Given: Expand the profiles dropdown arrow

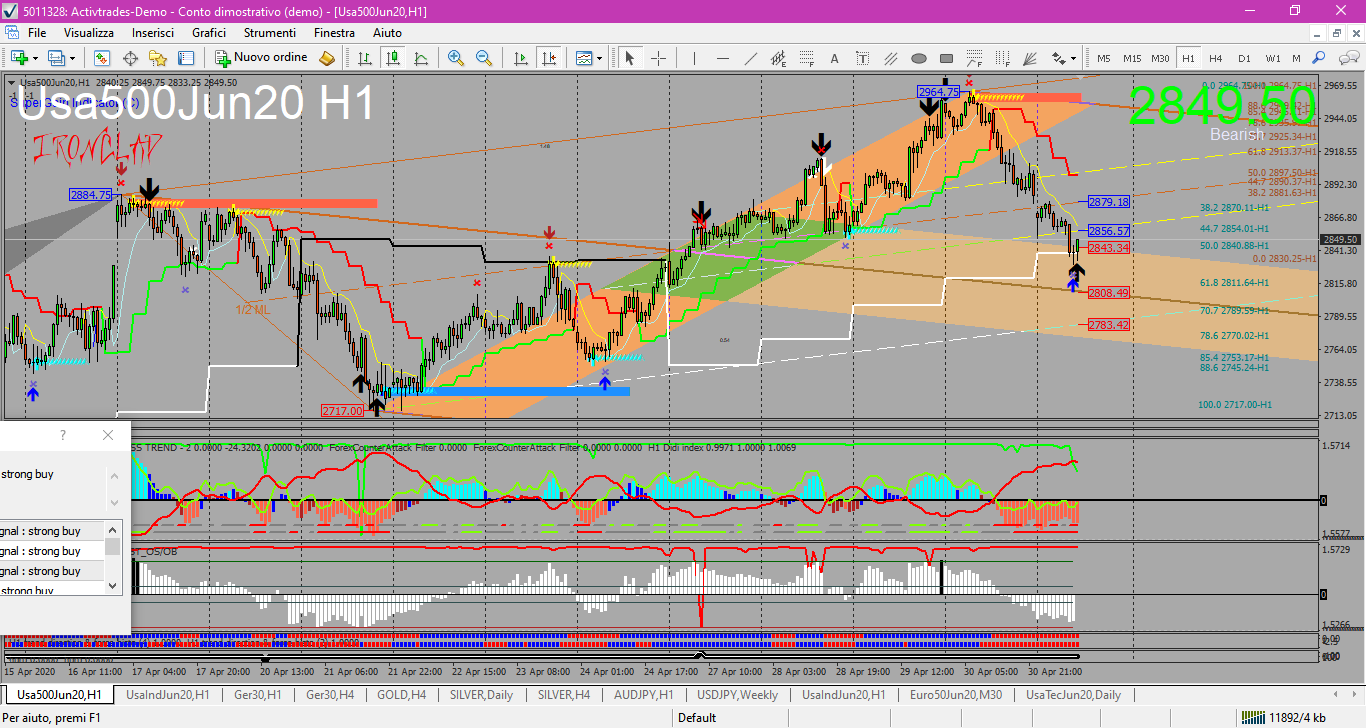Looking at the screenshot, I should click(x=73, y=58).
